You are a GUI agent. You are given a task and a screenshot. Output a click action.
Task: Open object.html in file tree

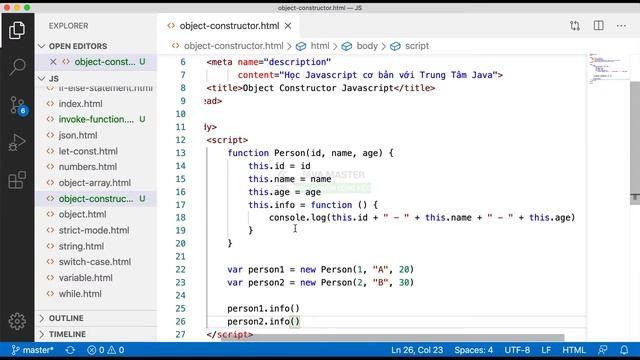click(82, 214)
